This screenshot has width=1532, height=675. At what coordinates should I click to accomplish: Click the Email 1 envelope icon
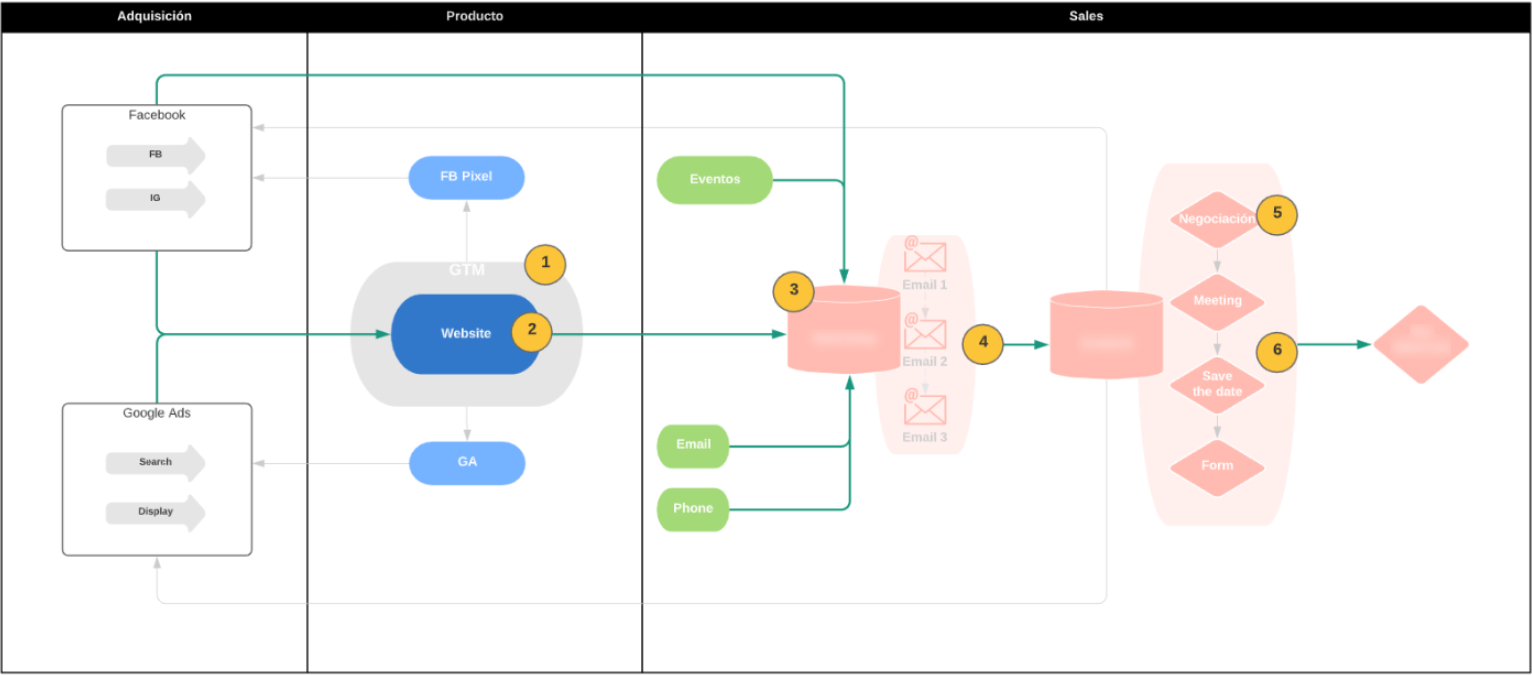[925, 257]
